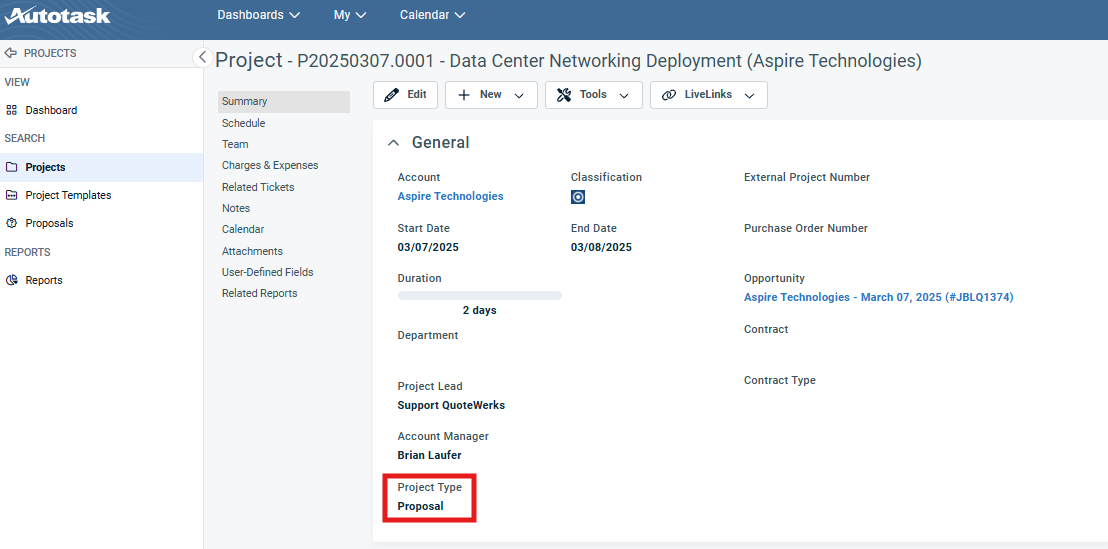Click the Duration progress bar
The height and width of the screenshot is (549, 1108).
click(x=479, y=296)
